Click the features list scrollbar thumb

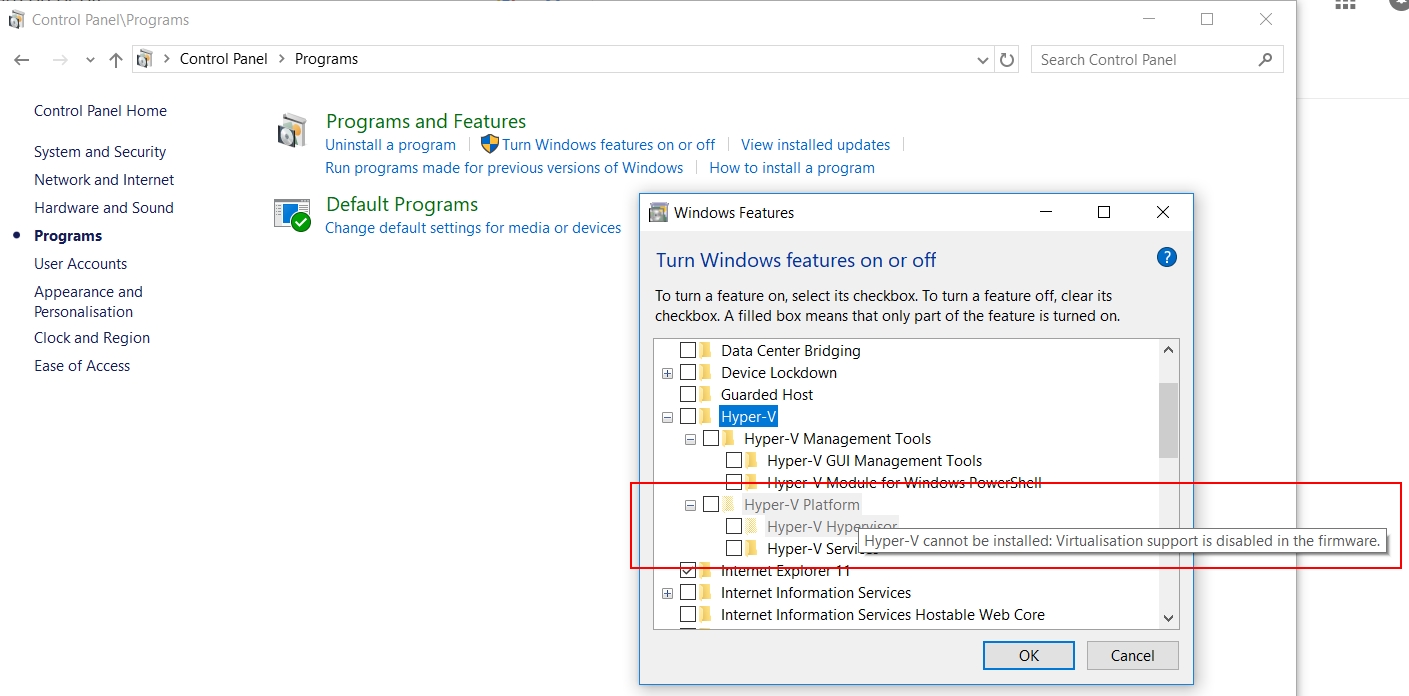coord(1168,420)
